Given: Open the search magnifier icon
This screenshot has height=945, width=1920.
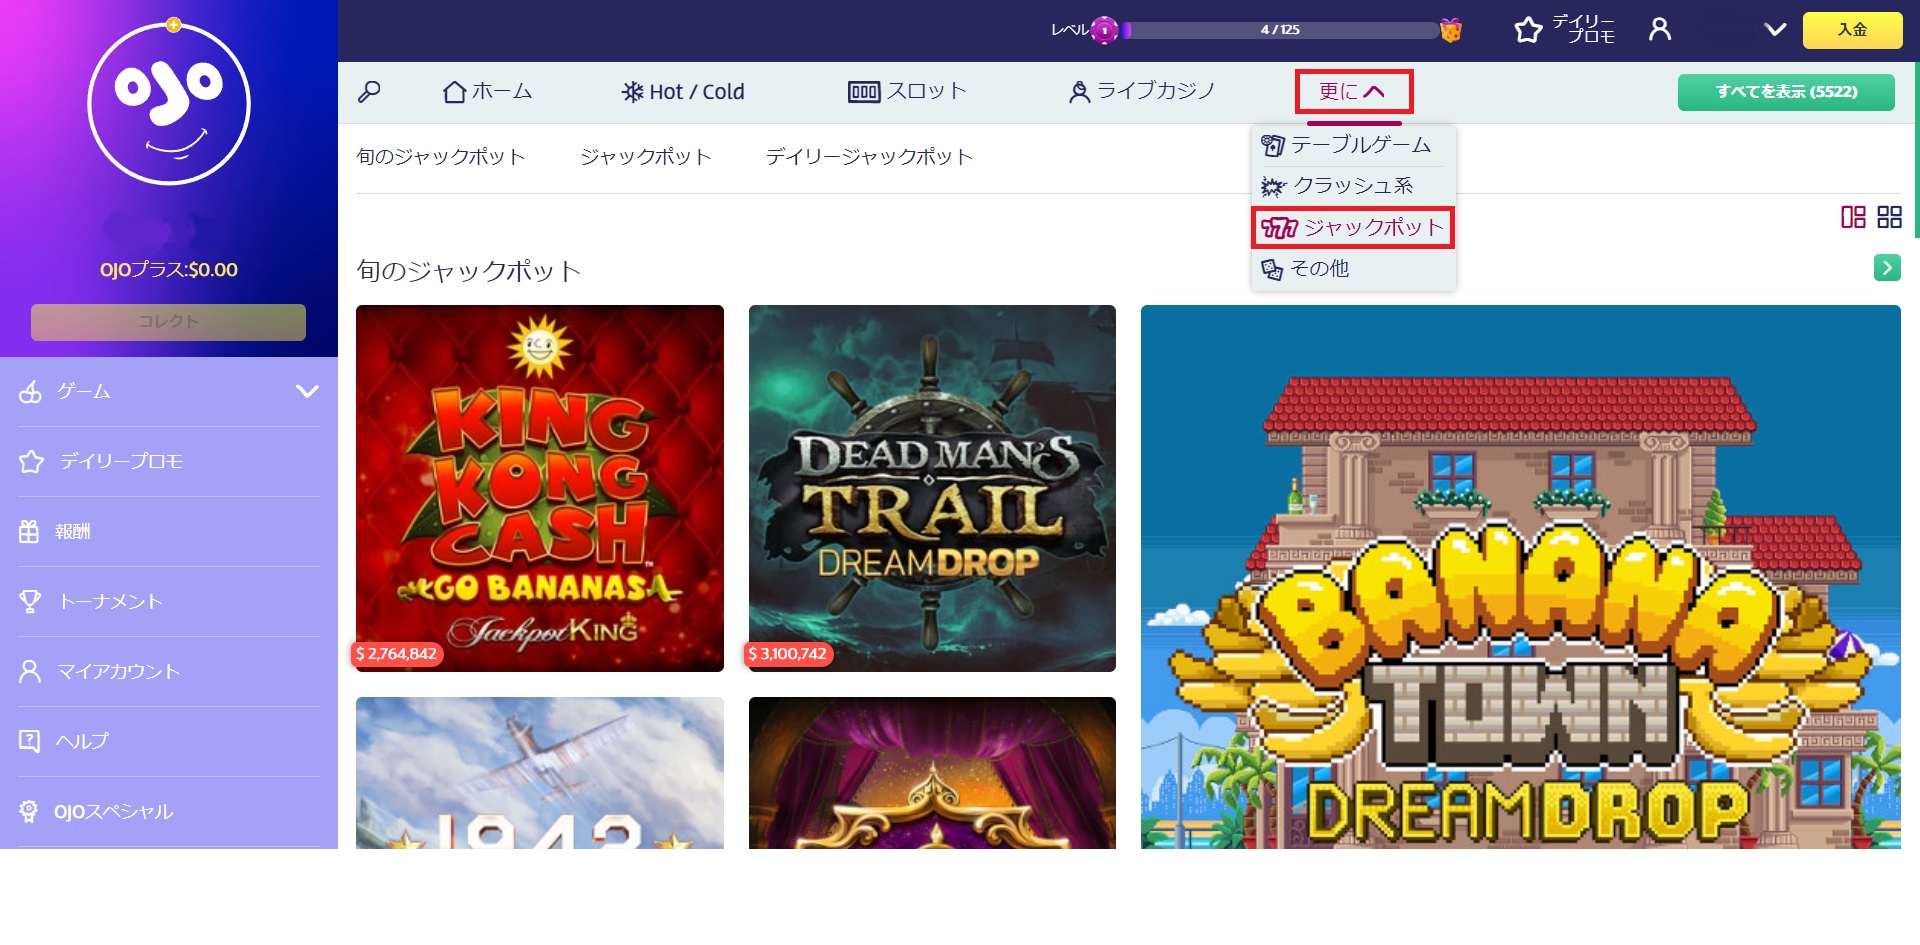Looking at the screenshot, I should tap(369, 92).
